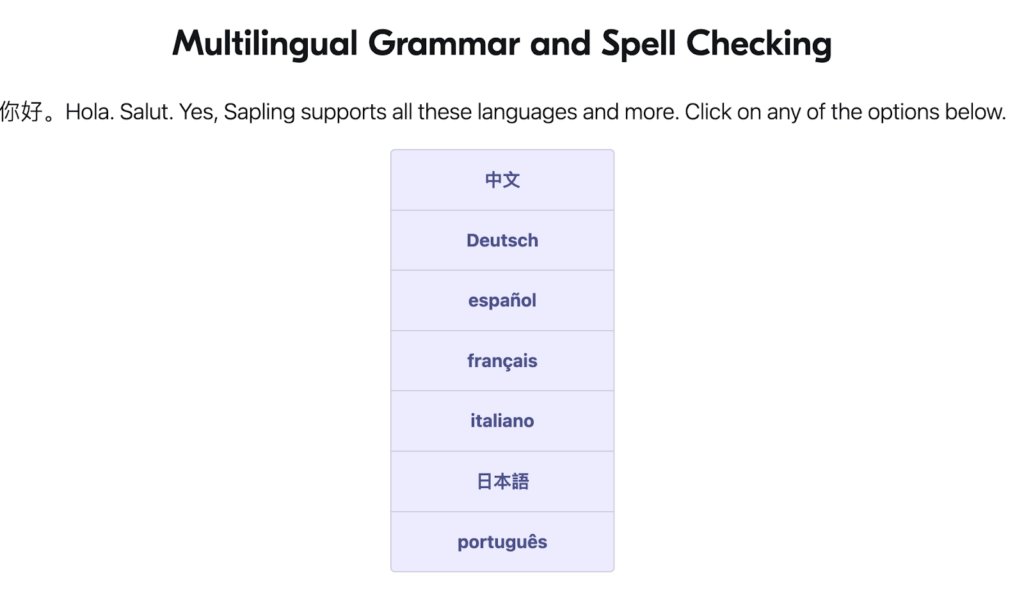
Task: Choose the español language option
Action: [x=502, y=300]
